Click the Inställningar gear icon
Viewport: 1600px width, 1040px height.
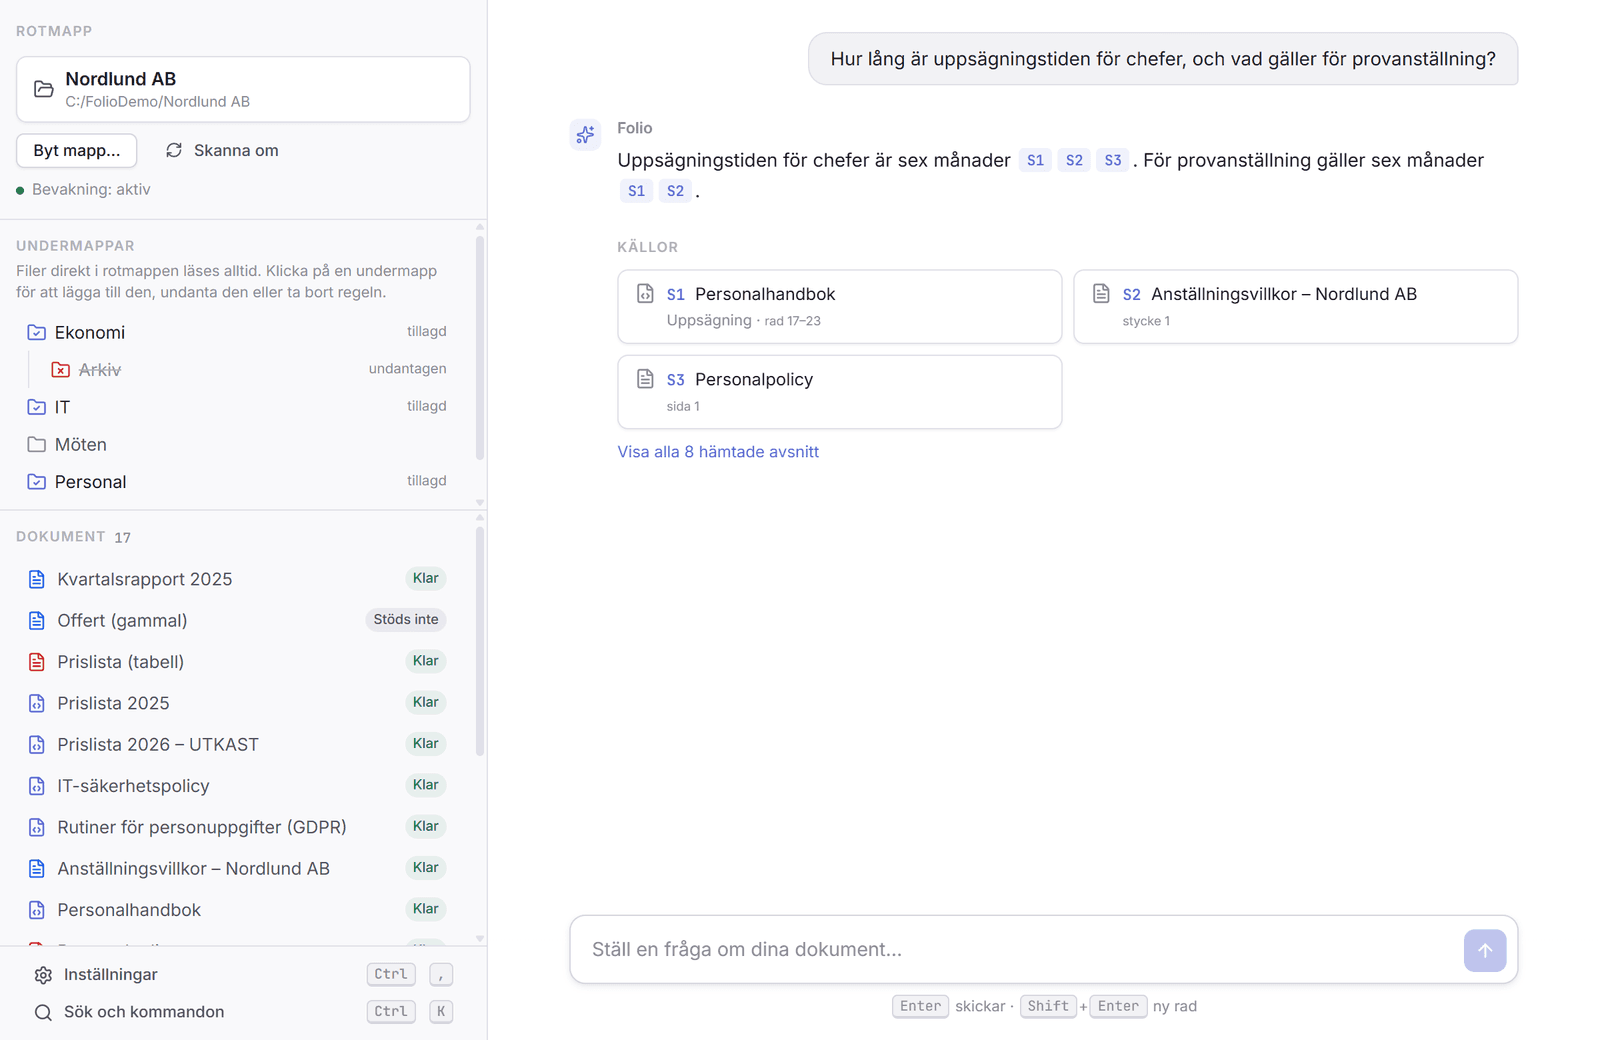[x=43, y=975]
